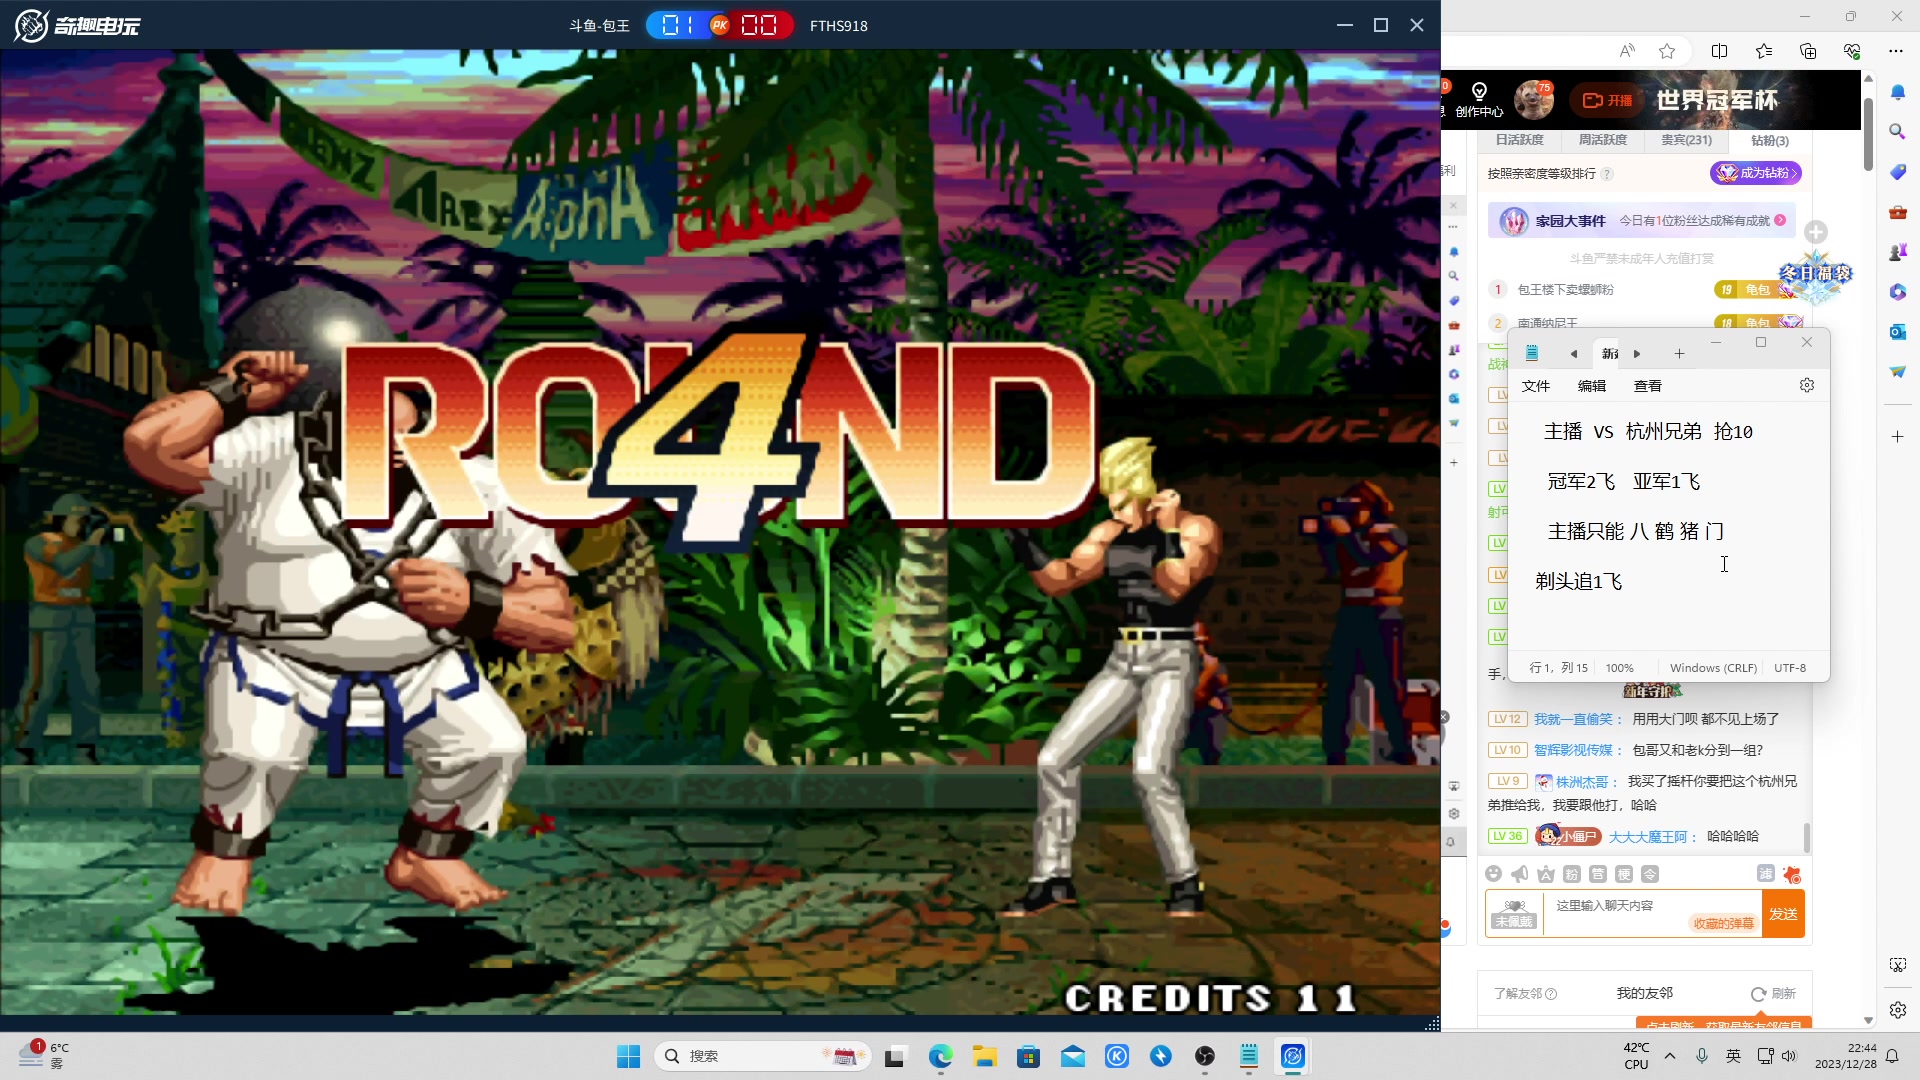
Task: Open the user avatar profile
Action: click(1533, 100)
